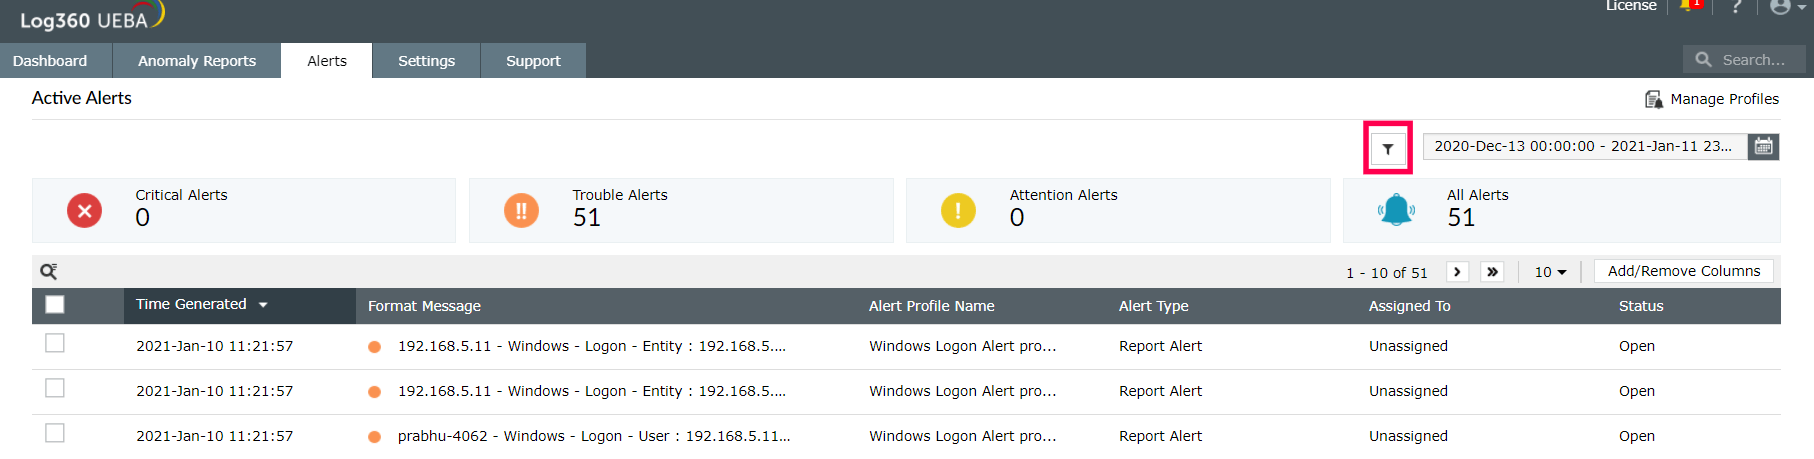1814x459 pixels.
Task: Sort by Time Generated column arrow
Action: (263, 305)
